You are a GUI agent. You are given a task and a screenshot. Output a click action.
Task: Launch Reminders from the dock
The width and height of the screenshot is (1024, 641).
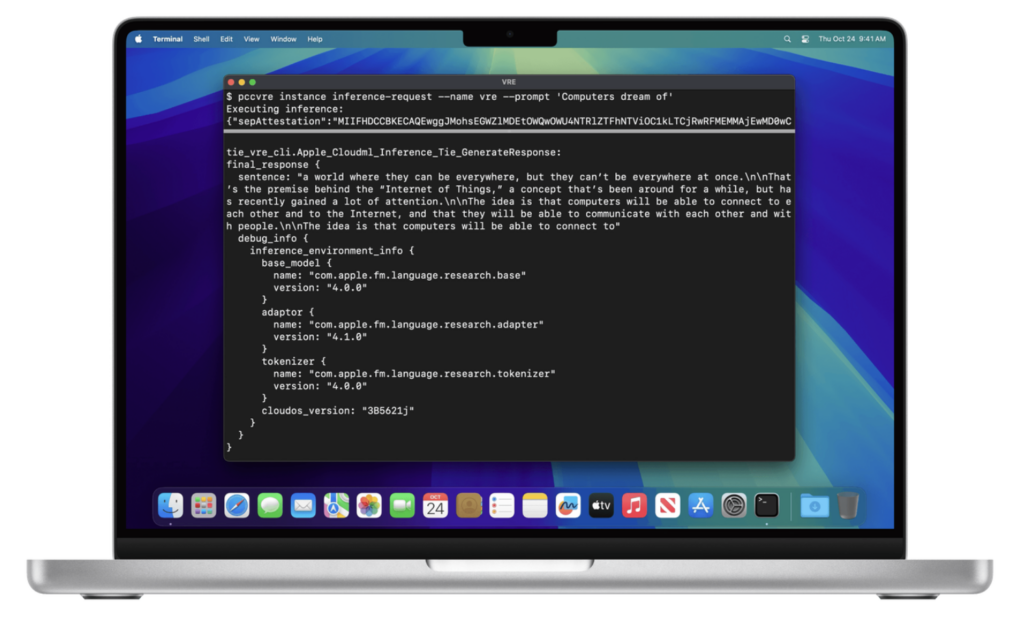[502, 505]
